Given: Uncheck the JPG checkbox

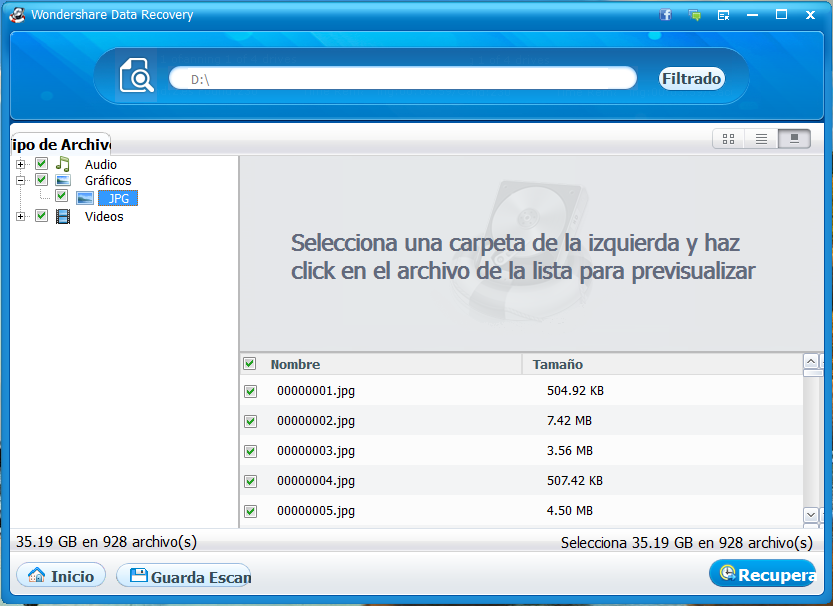Looking at the screenshot, I should click(62, 195).
